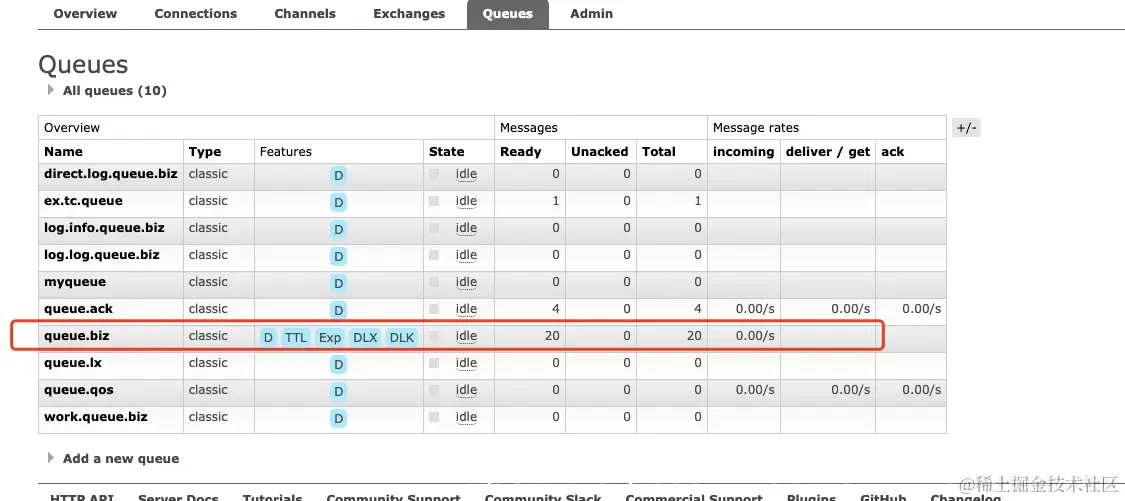This screenshot has height=501, width=1125.
Task: Click the +/- column selector button
Action: pos(966,128)
